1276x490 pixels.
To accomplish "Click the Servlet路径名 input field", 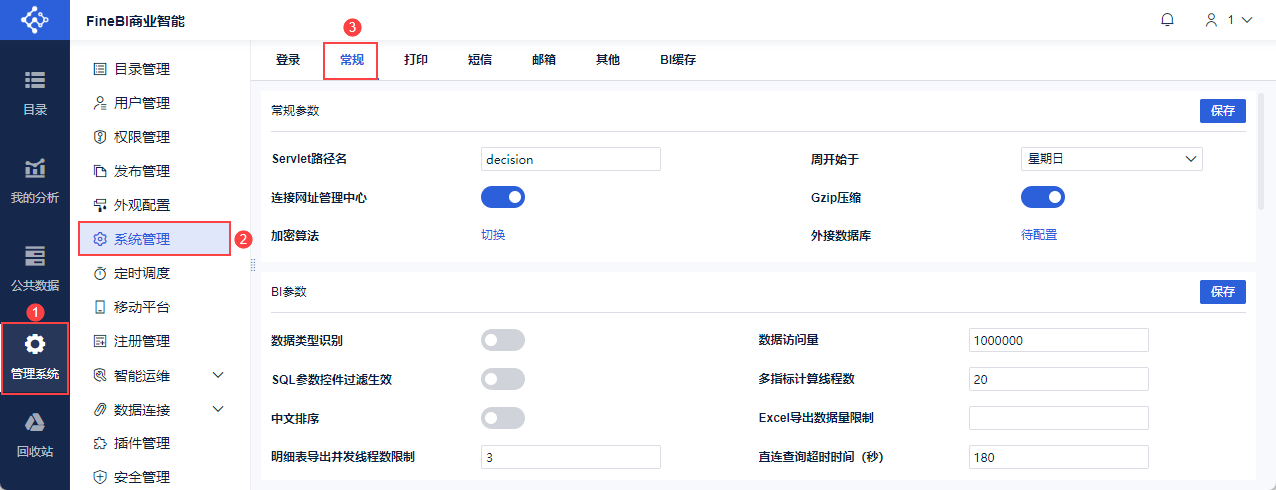I will click(x=570, y=159).
